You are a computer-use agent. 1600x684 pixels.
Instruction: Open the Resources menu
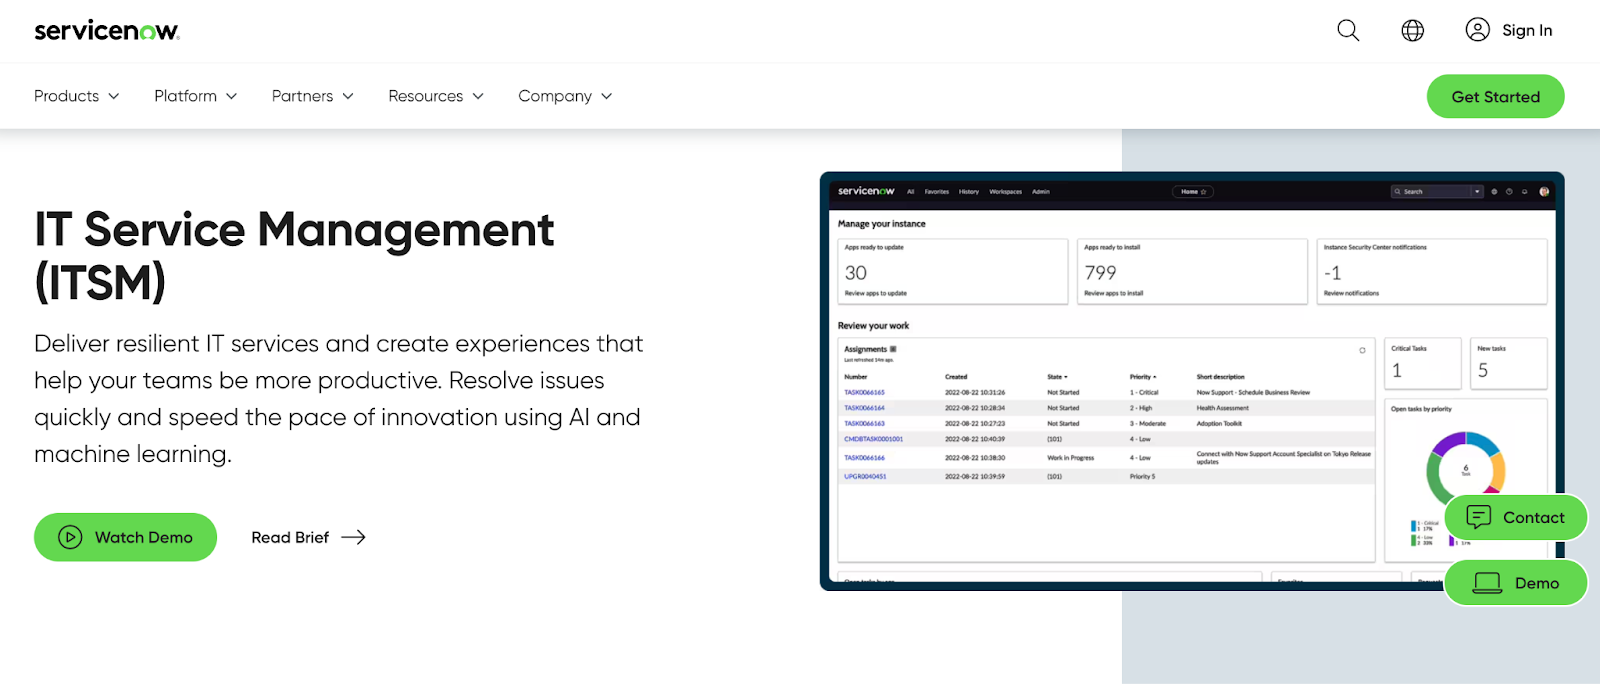point(436,96)
